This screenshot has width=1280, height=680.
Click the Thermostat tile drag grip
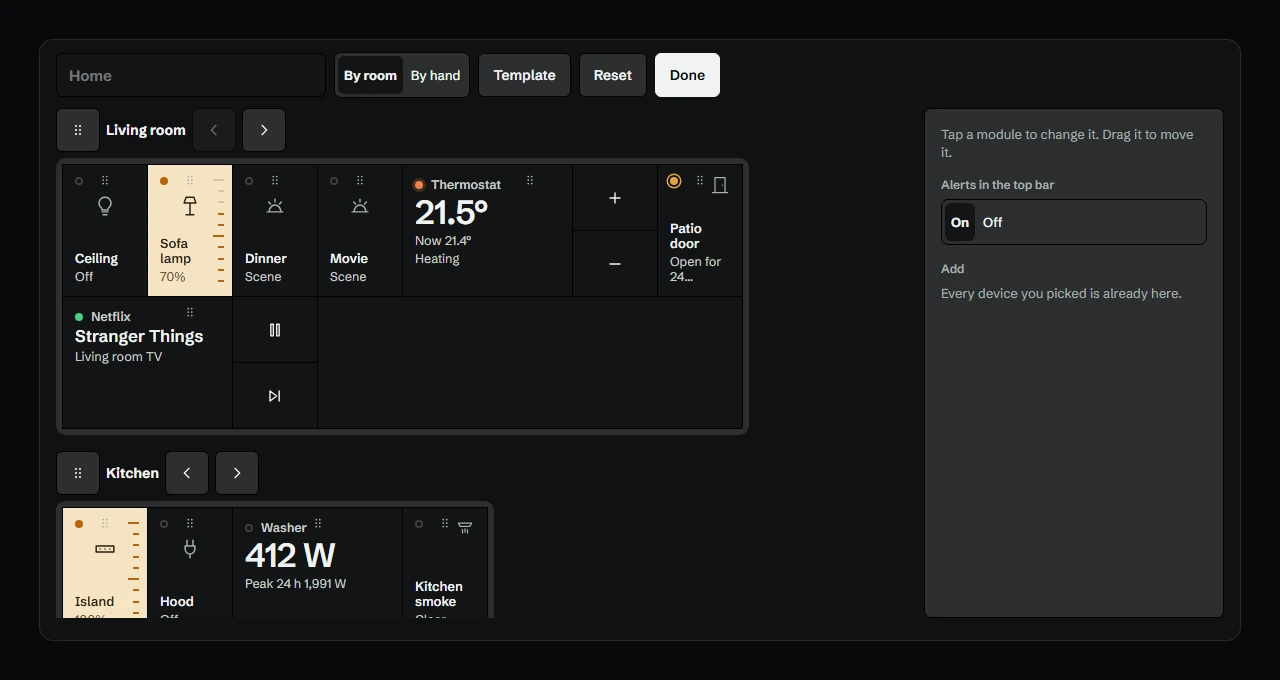(x=530, y=181)
